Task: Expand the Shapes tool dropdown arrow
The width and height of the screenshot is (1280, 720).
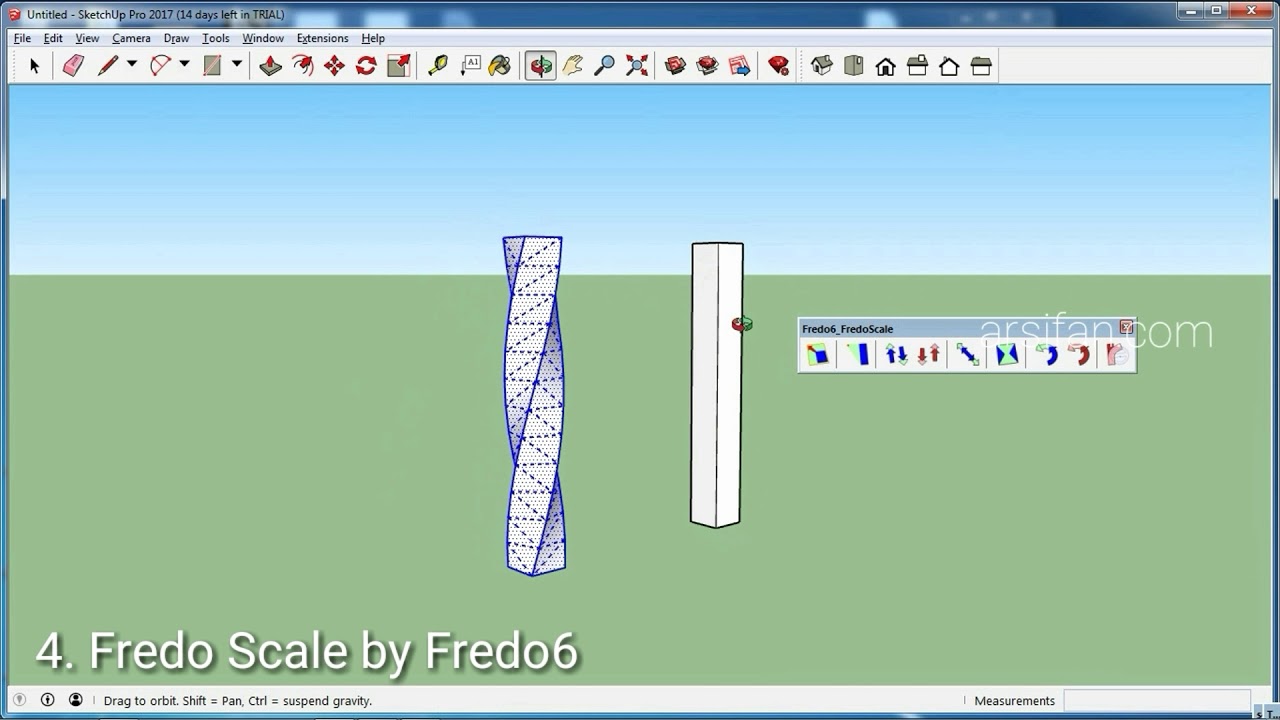Action: 237,66
